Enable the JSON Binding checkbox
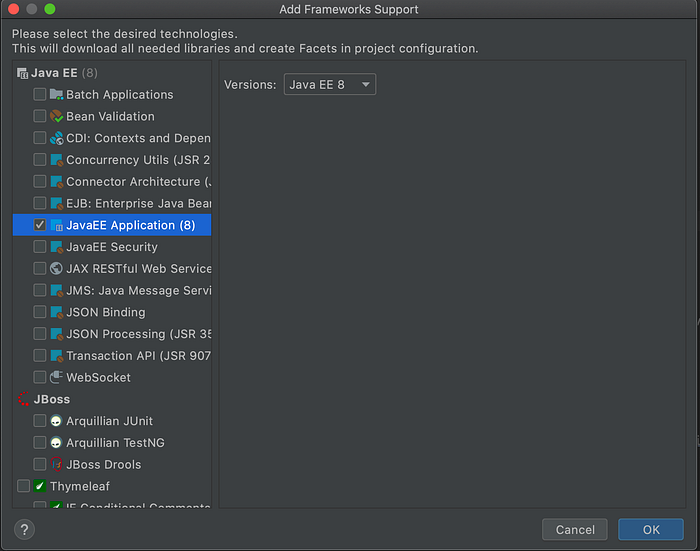The image size is (700, 551). tap(40, 312)
